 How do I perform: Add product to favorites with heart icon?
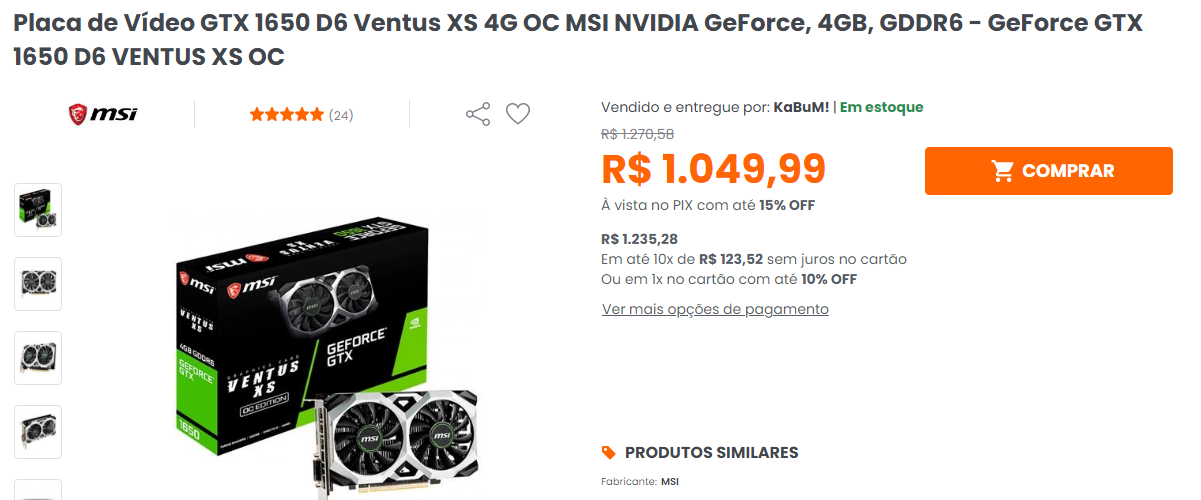(x=517, y=114)
